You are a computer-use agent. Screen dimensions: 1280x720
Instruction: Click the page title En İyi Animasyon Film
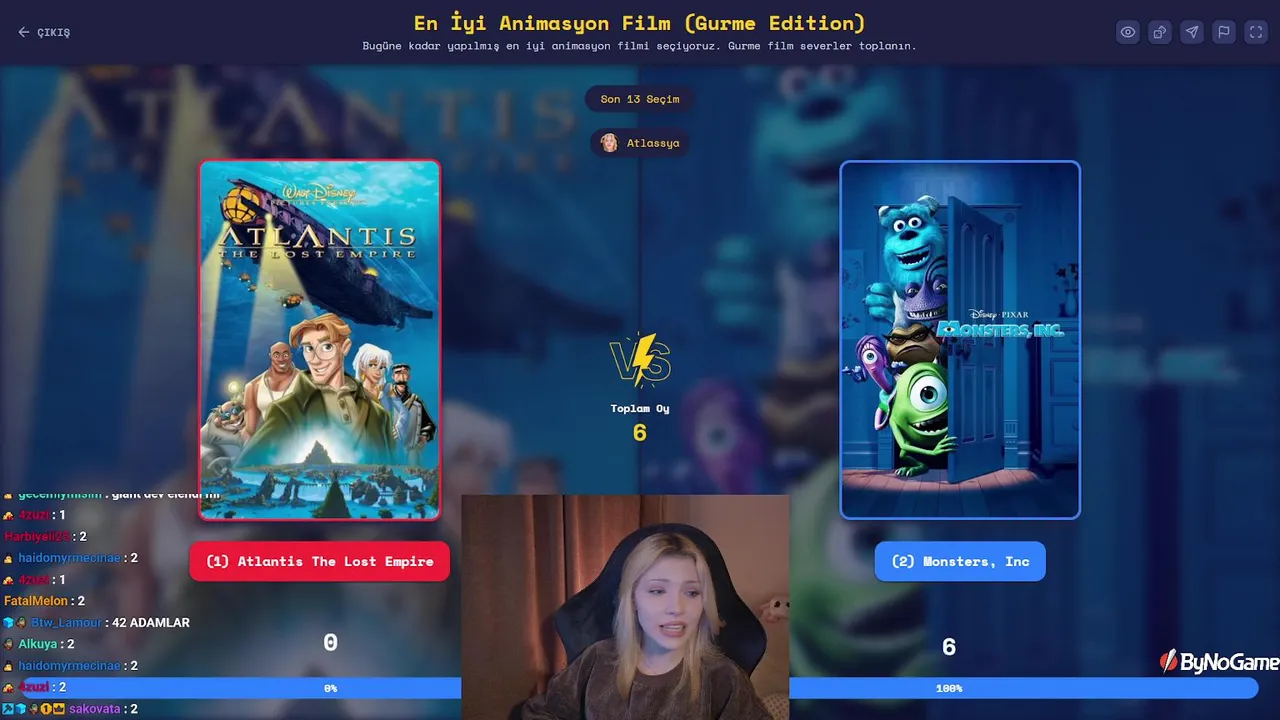point(640,22)
